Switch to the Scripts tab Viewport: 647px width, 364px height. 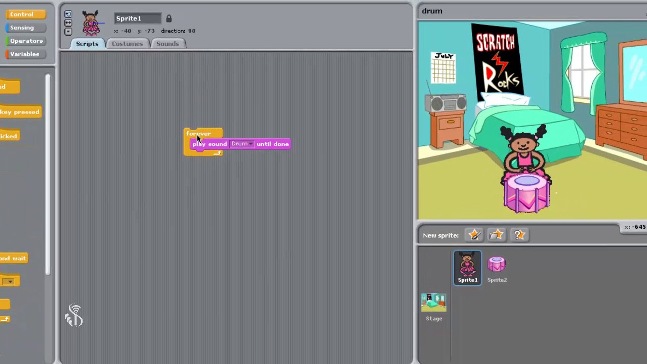(x=87, y=44)
